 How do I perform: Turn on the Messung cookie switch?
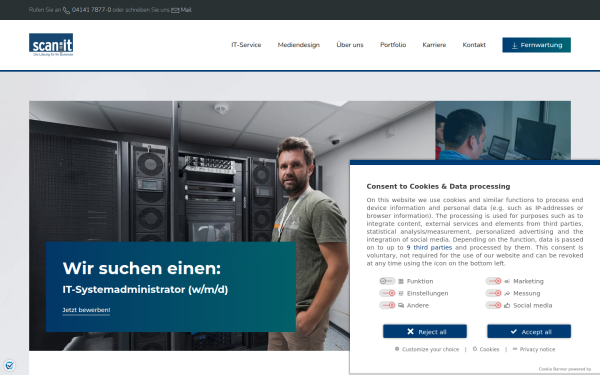(x=493, y=293)
